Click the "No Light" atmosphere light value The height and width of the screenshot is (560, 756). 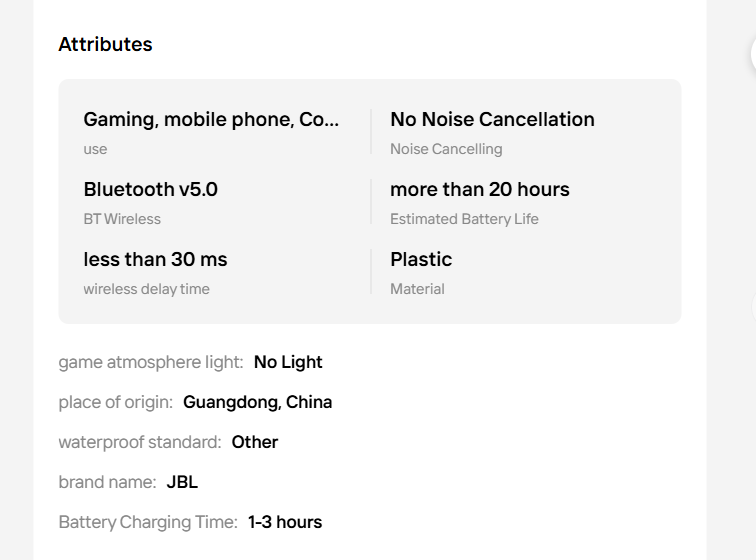pyautogui.click(x=288, y=362)
